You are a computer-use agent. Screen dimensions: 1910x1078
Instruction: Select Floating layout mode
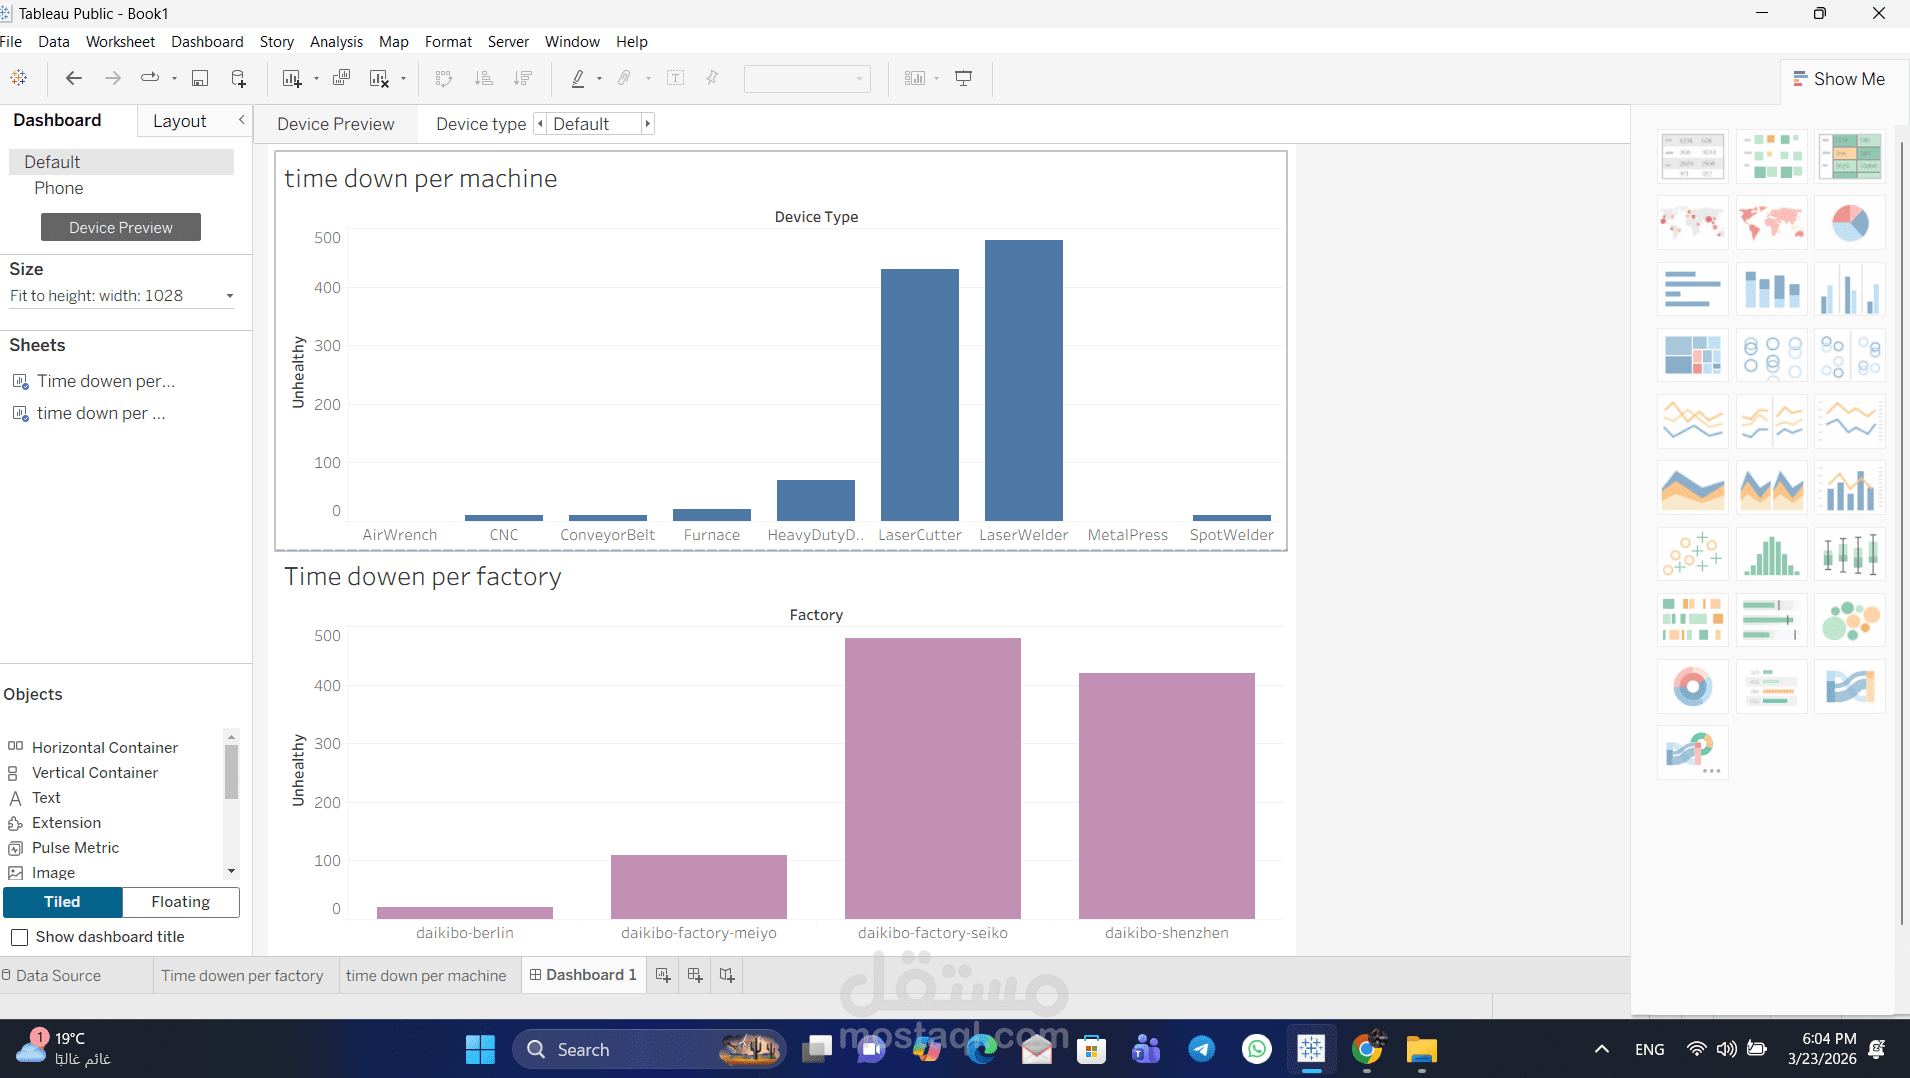181,902
